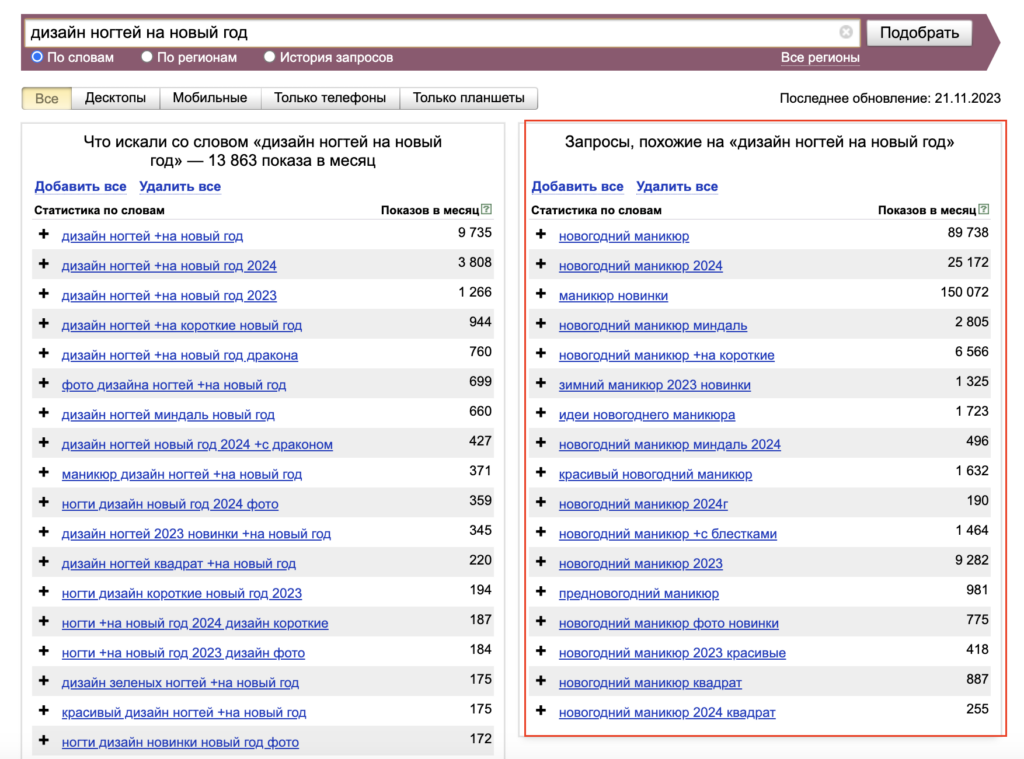This screenshot has height=759, width=1024.
Task: Click «Добавить все» in the left panel
Action: click(x=80, y=186)
